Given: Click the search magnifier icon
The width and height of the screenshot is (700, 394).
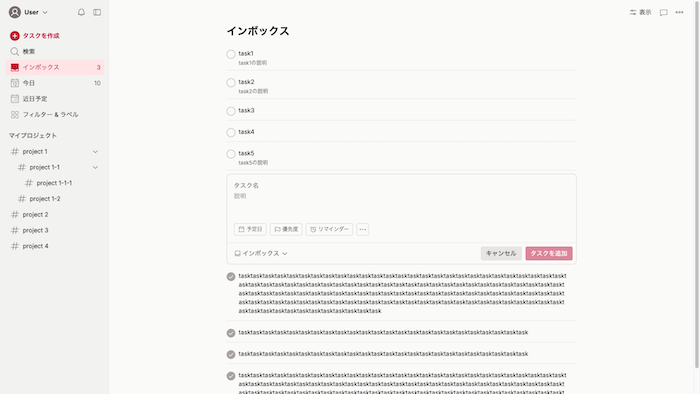Looking at the screenshot, I should [x=15, y=51].
